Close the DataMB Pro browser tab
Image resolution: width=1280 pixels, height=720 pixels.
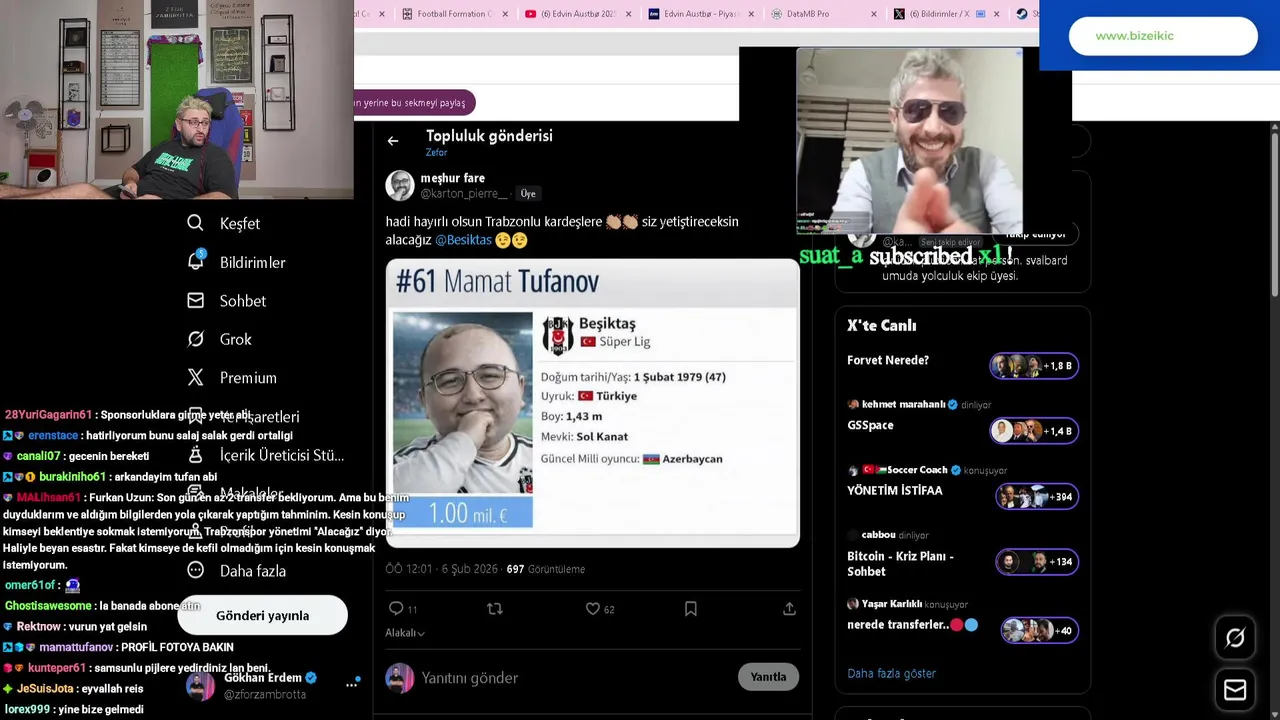(x=874, y=14)
